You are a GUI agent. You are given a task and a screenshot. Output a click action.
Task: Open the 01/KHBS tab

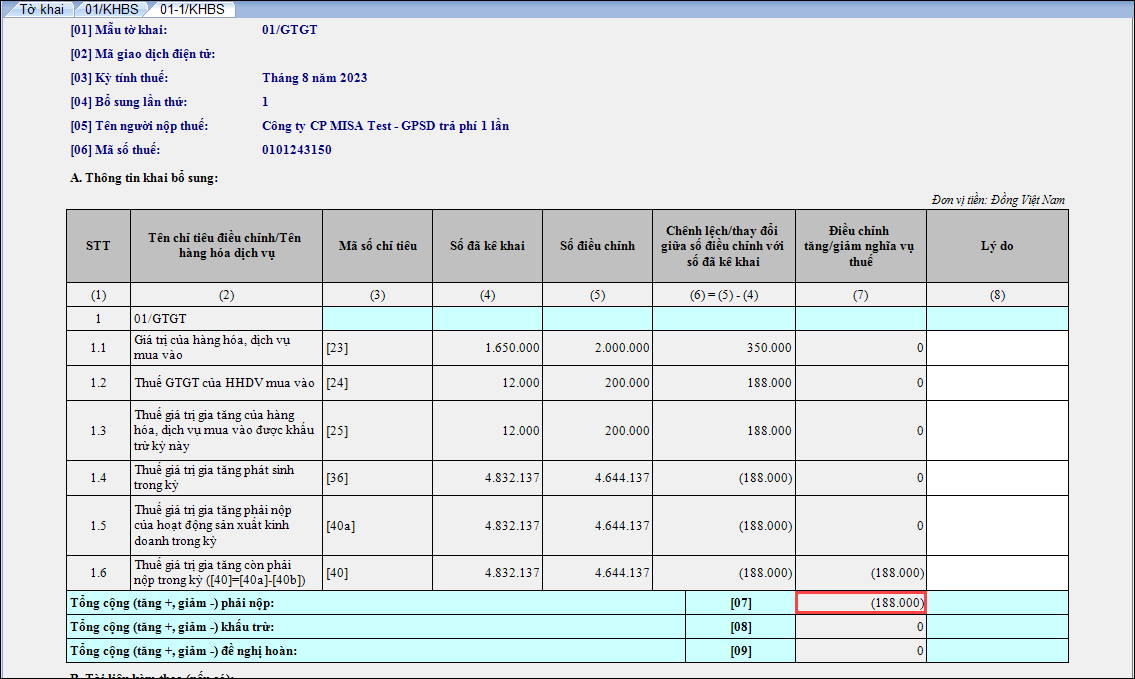(111, 10)
